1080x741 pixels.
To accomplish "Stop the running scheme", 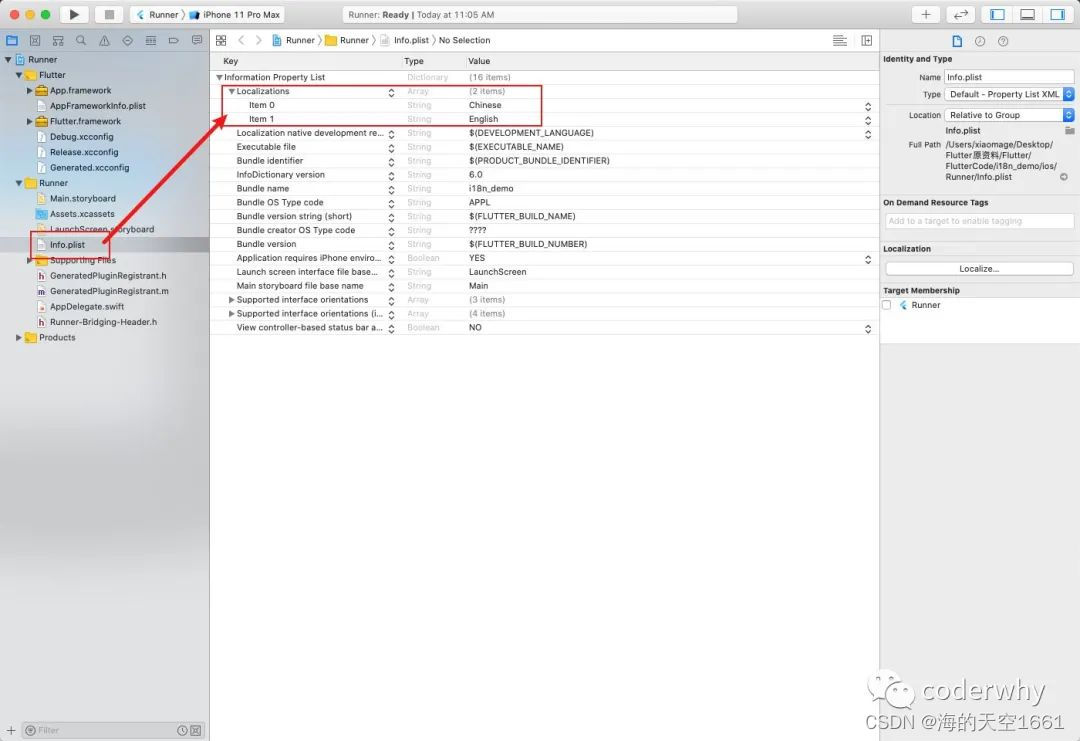I will coord(109,14).
